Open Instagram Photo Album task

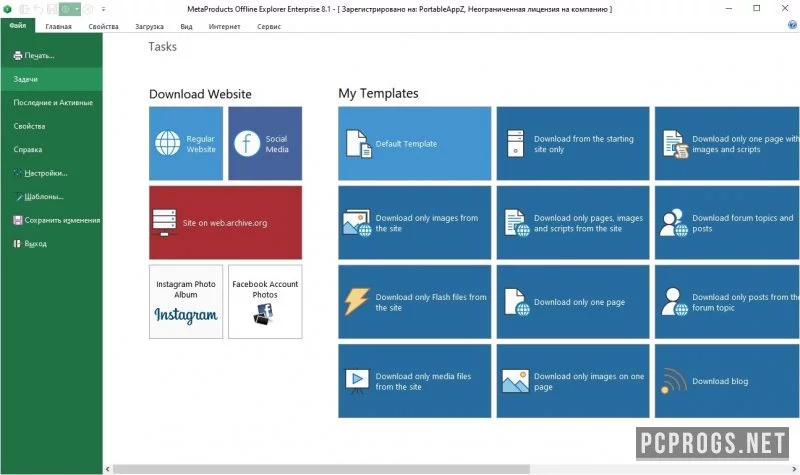click(x=186, y=302)
